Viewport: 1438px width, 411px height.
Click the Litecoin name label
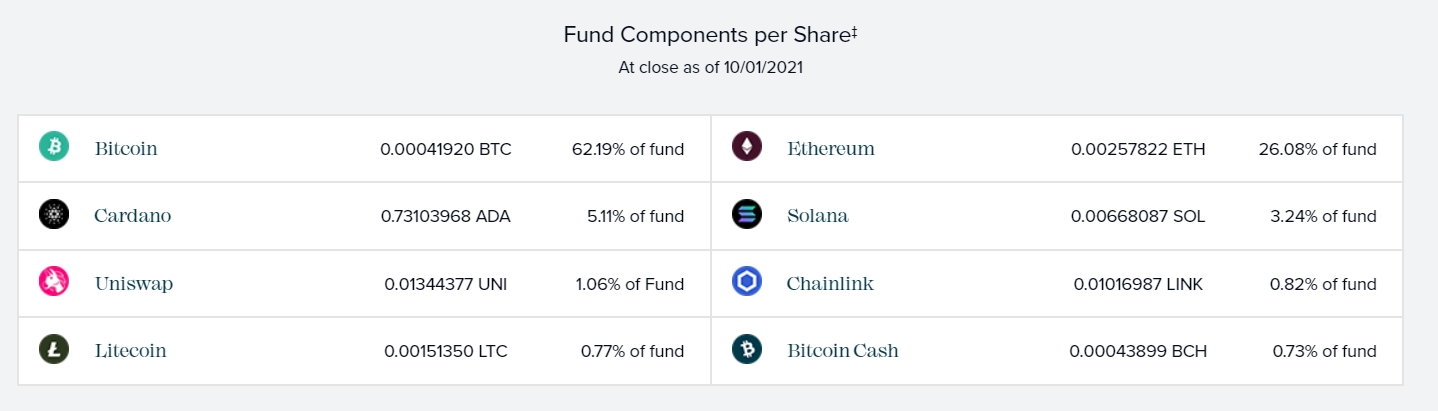coord(131,351)
